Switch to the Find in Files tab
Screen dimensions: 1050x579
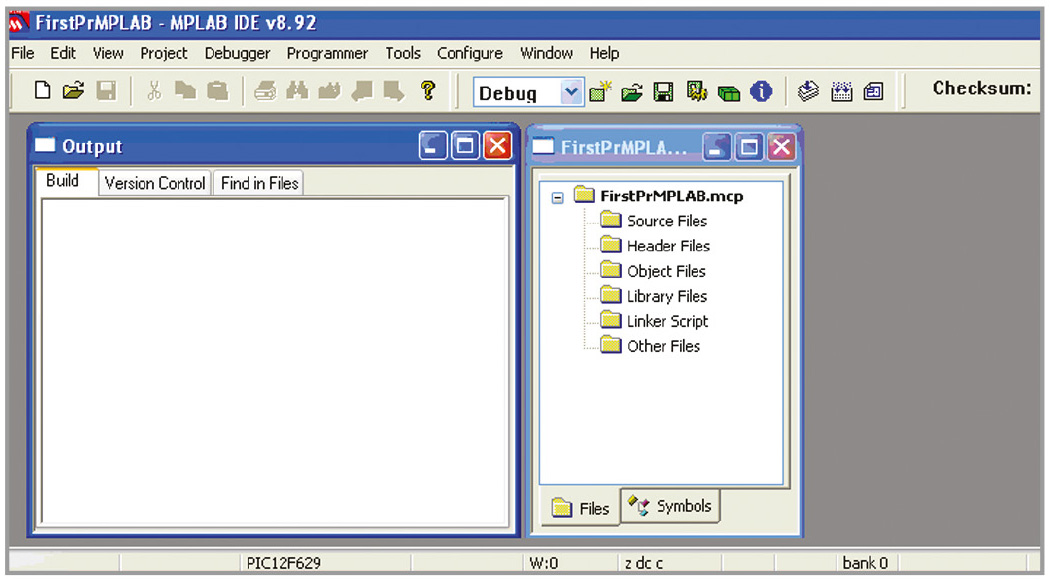[x=259, y=183]
